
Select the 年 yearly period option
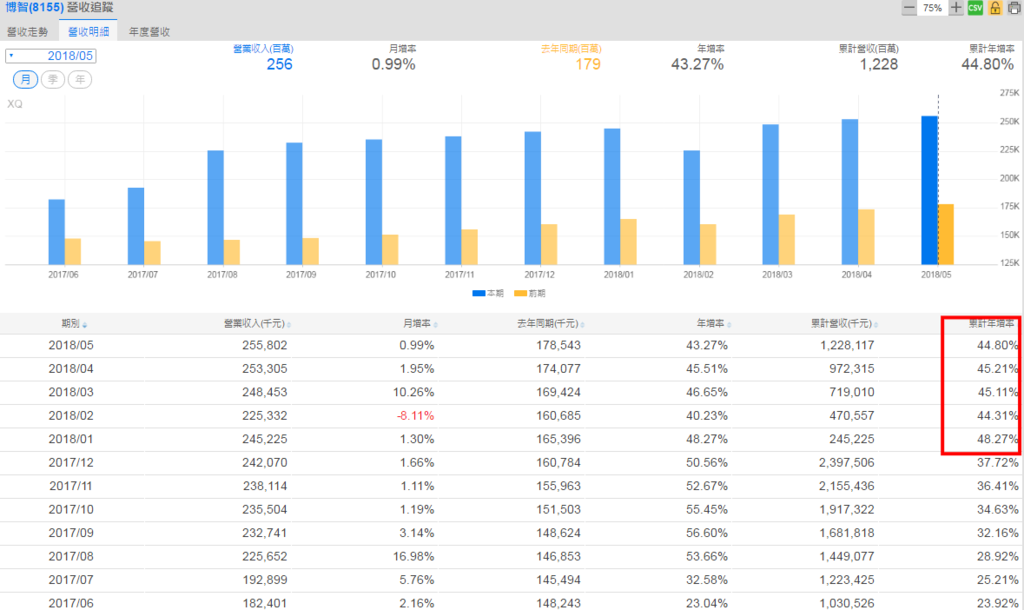click(80, 80)
